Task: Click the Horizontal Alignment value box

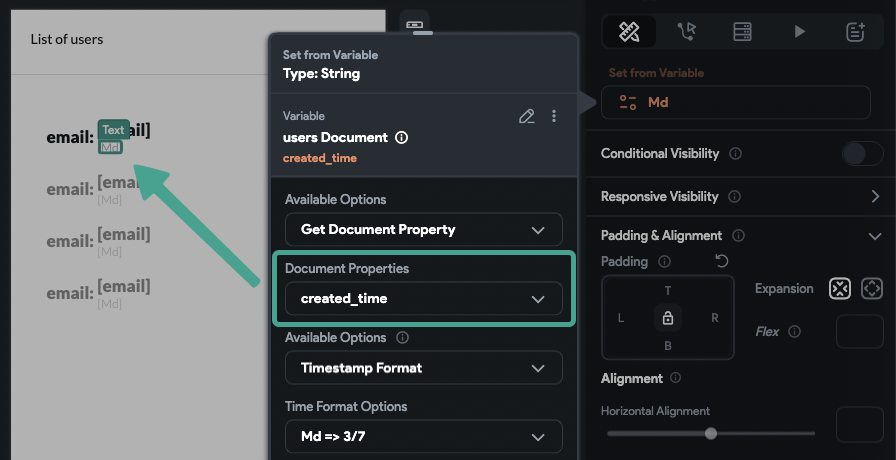Action: click(x=860, y=425)
